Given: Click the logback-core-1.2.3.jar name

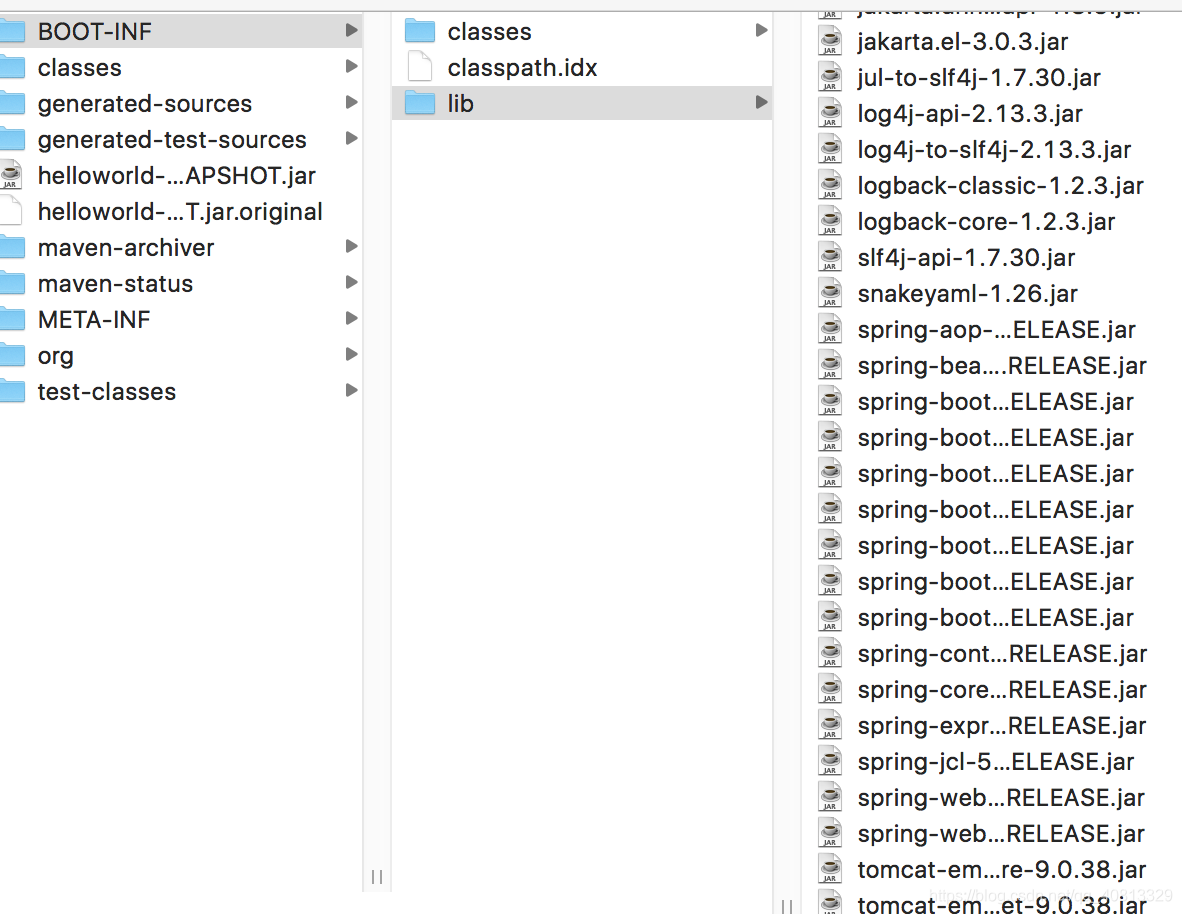Looking at the screenshot, I should 986,222.
